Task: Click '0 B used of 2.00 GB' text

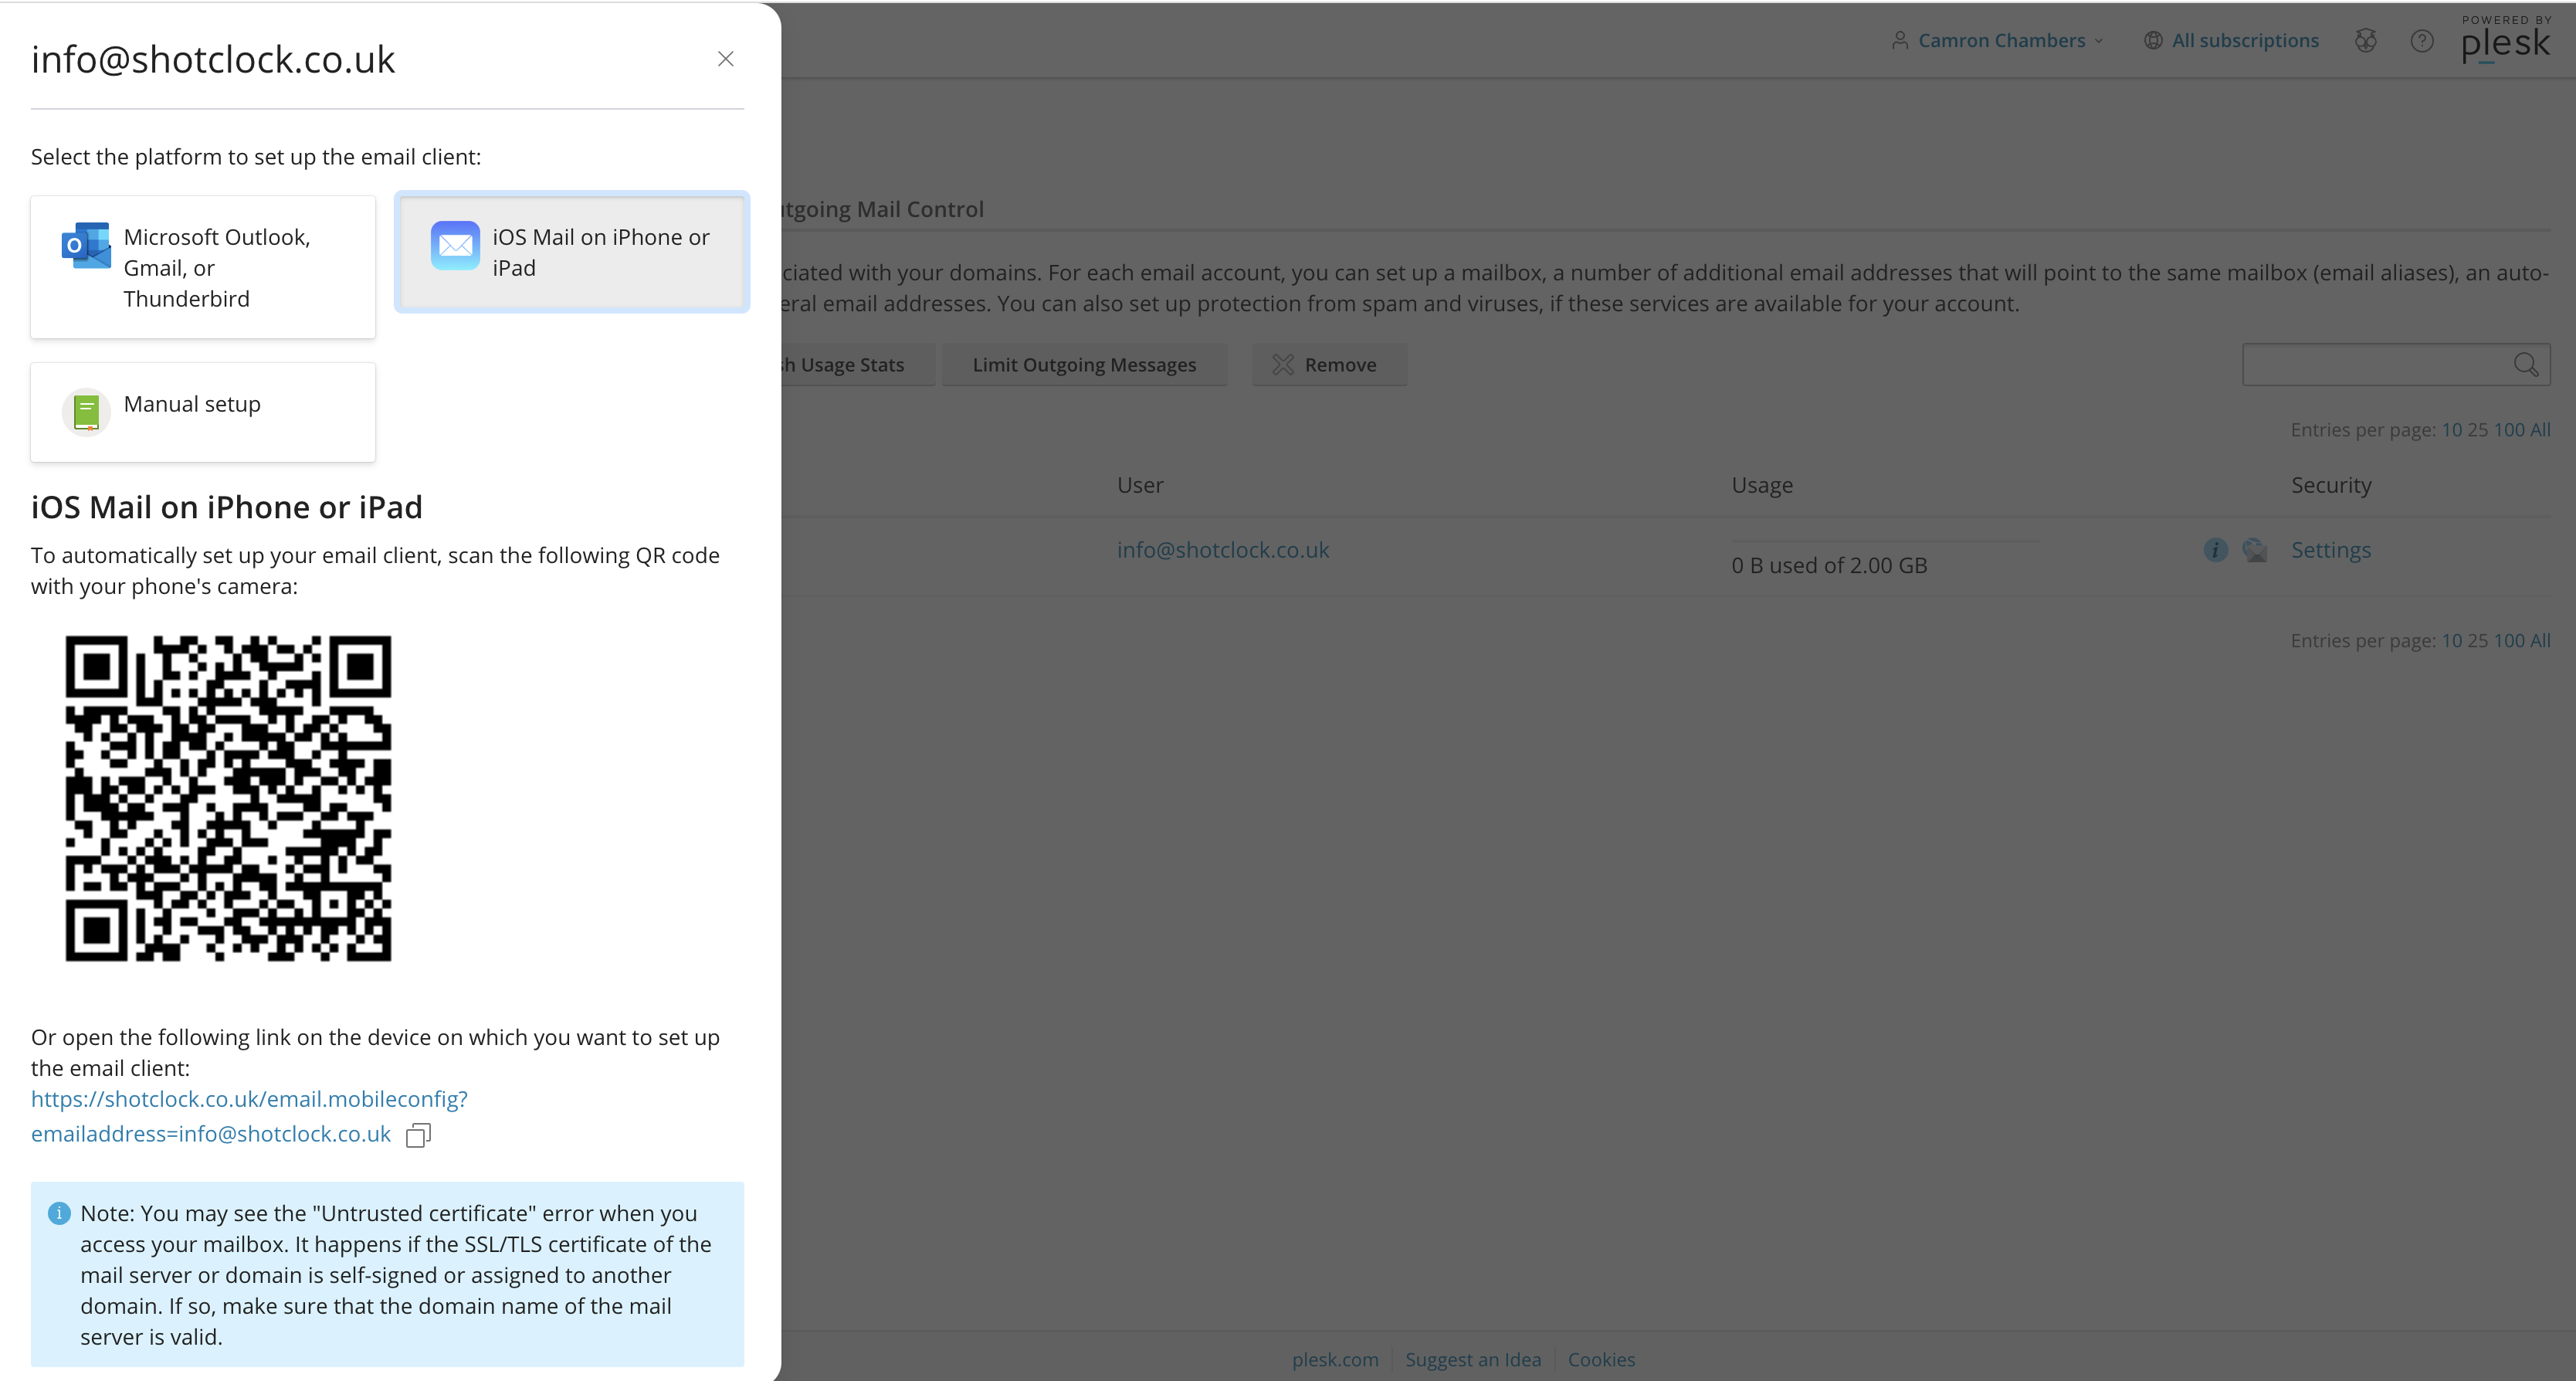Action: (1829, 566)
